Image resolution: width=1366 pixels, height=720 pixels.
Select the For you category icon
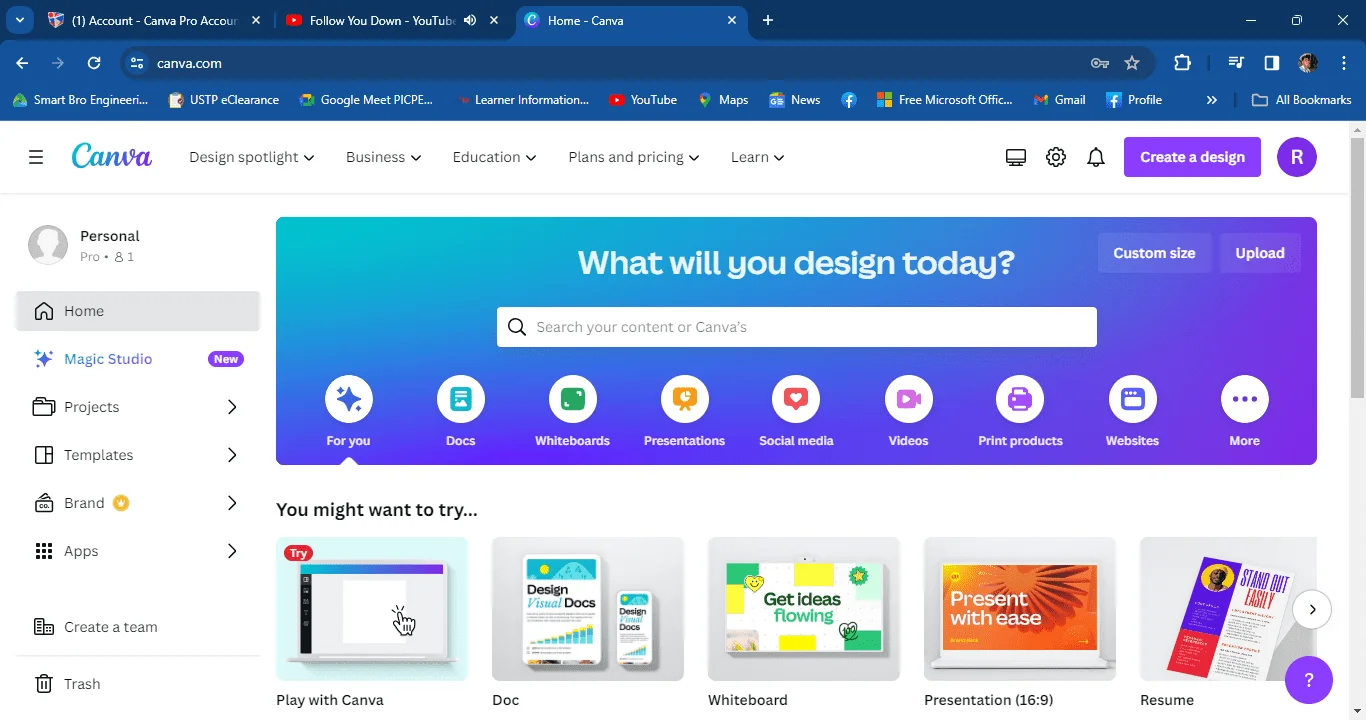pos(349,400)
